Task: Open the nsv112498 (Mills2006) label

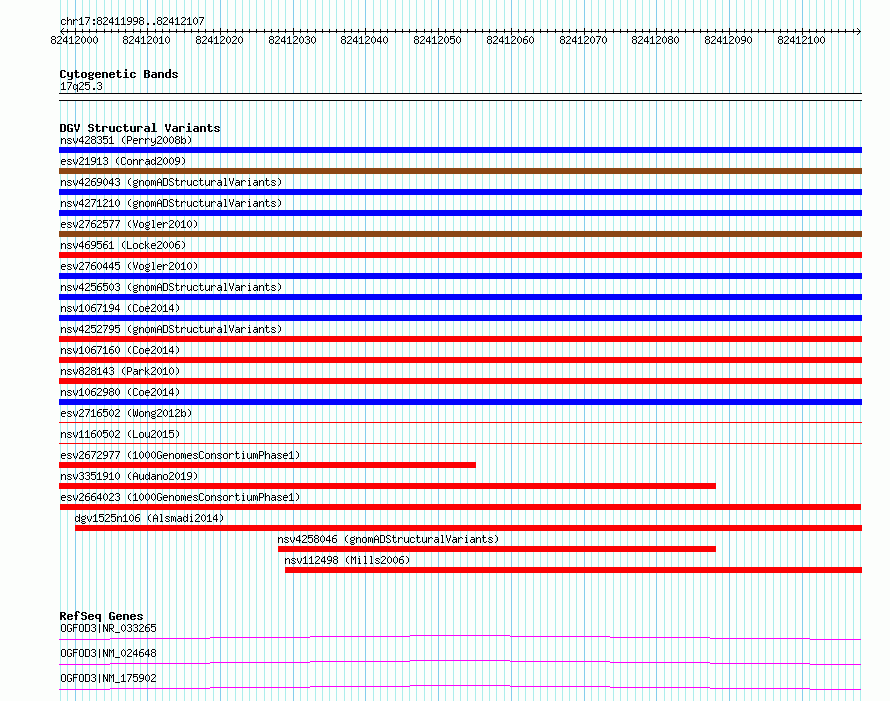Action: [x=347, y=560]
